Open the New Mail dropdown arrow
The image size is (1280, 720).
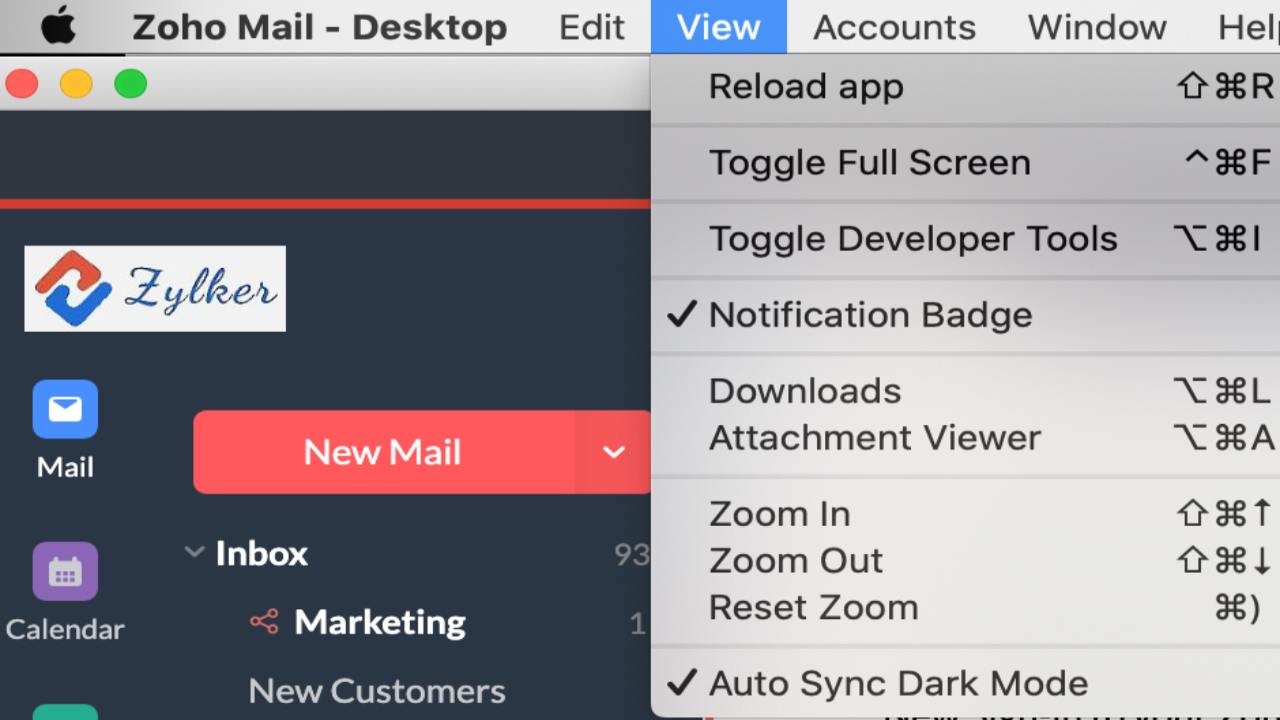tap(613, 452)
